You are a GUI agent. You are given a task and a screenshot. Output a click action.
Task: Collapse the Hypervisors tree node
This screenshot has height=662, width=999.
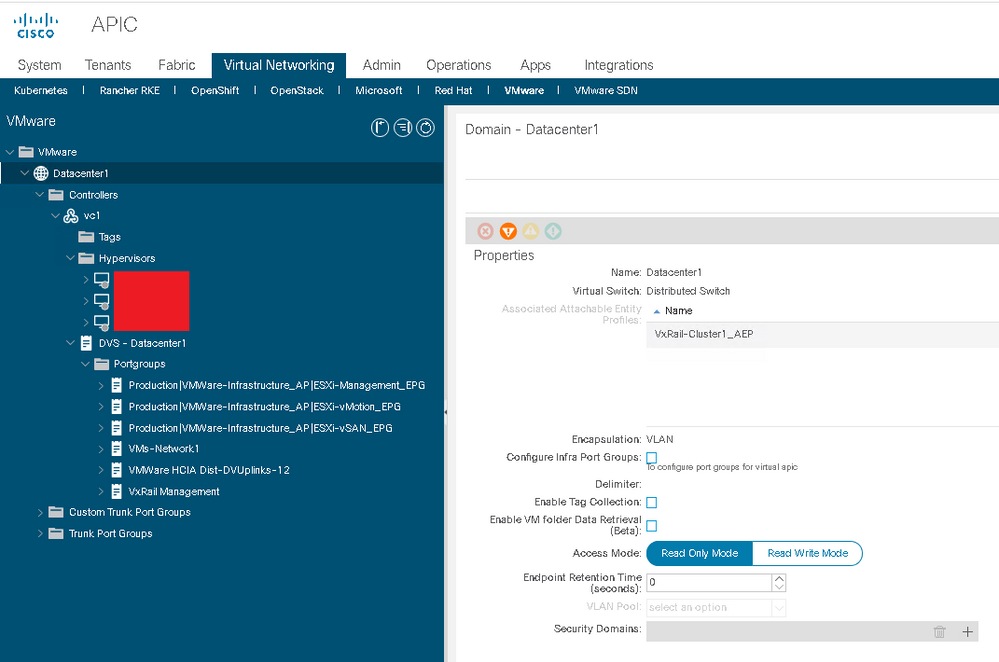pos(70,258)
